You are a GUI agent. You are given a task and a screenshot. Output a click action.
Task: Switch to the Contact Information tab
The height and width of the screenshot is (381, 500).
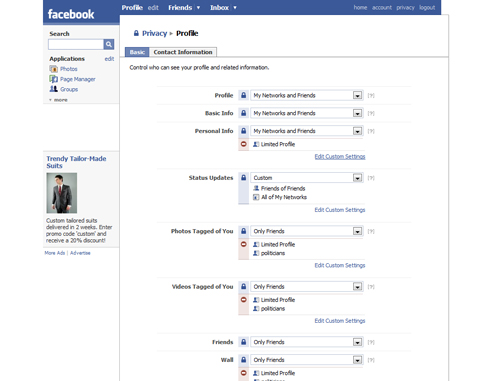[183, 52]
